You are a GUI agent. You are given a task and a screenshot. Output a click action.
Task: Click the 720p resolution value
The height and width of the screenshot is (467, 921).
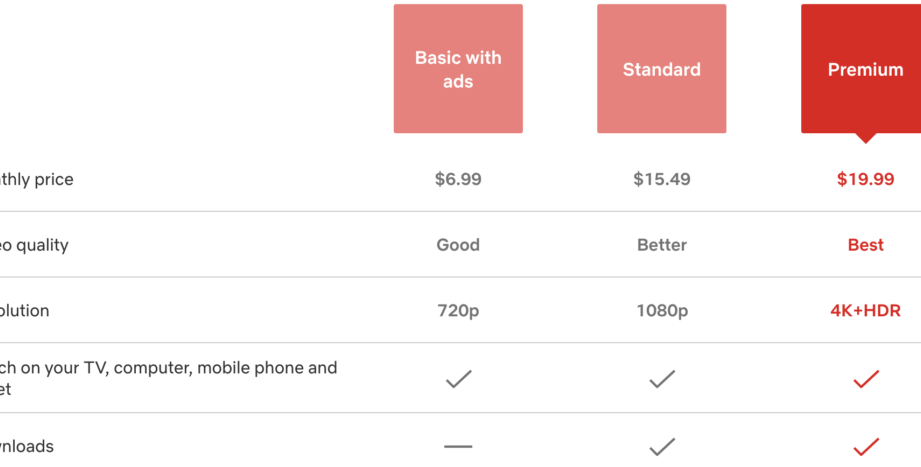coord(458,311)
